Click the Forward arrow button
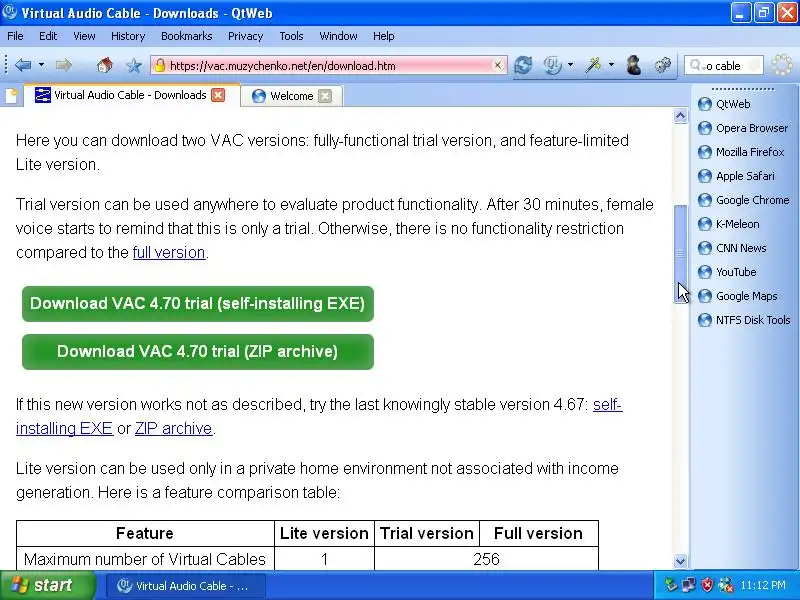The image size is (800, 600). tap(63, 65)
